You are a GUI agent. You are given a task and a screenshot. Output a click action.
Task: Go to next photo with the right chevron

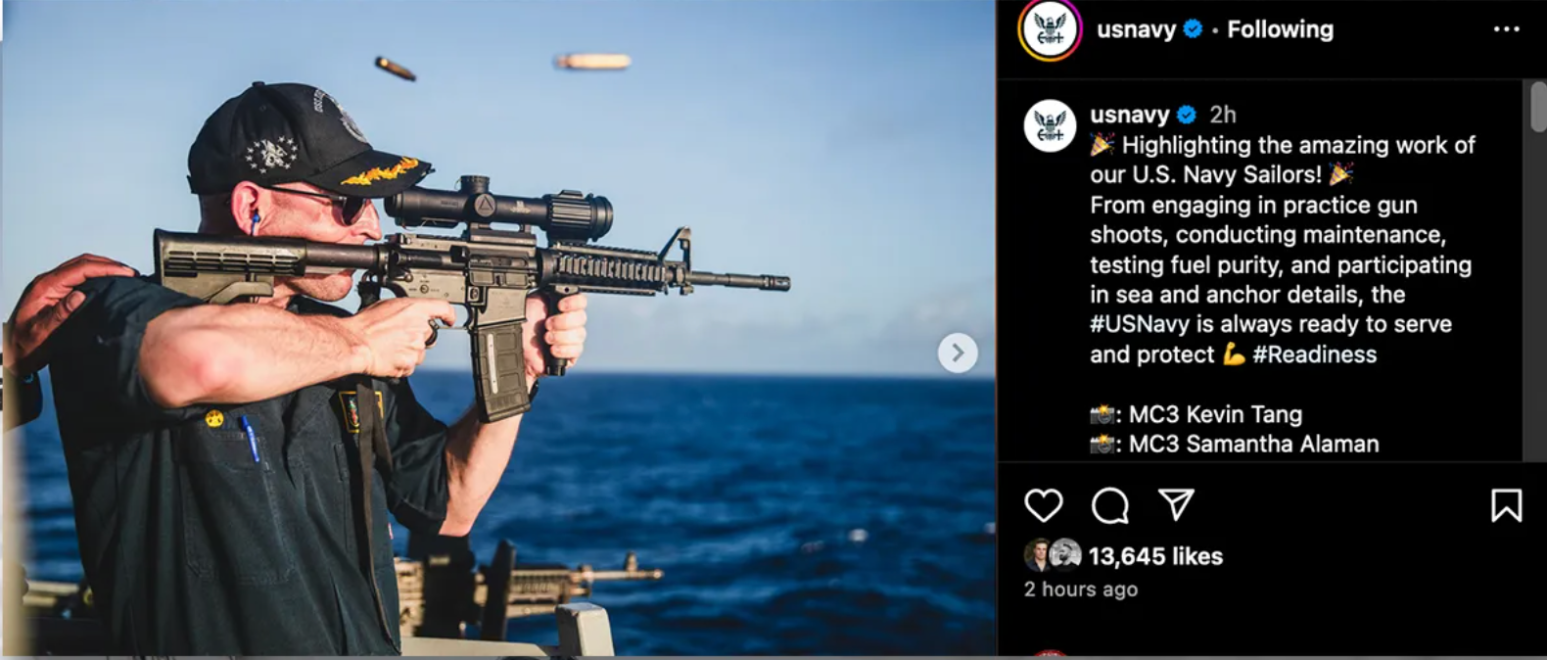tap(957, 353)
